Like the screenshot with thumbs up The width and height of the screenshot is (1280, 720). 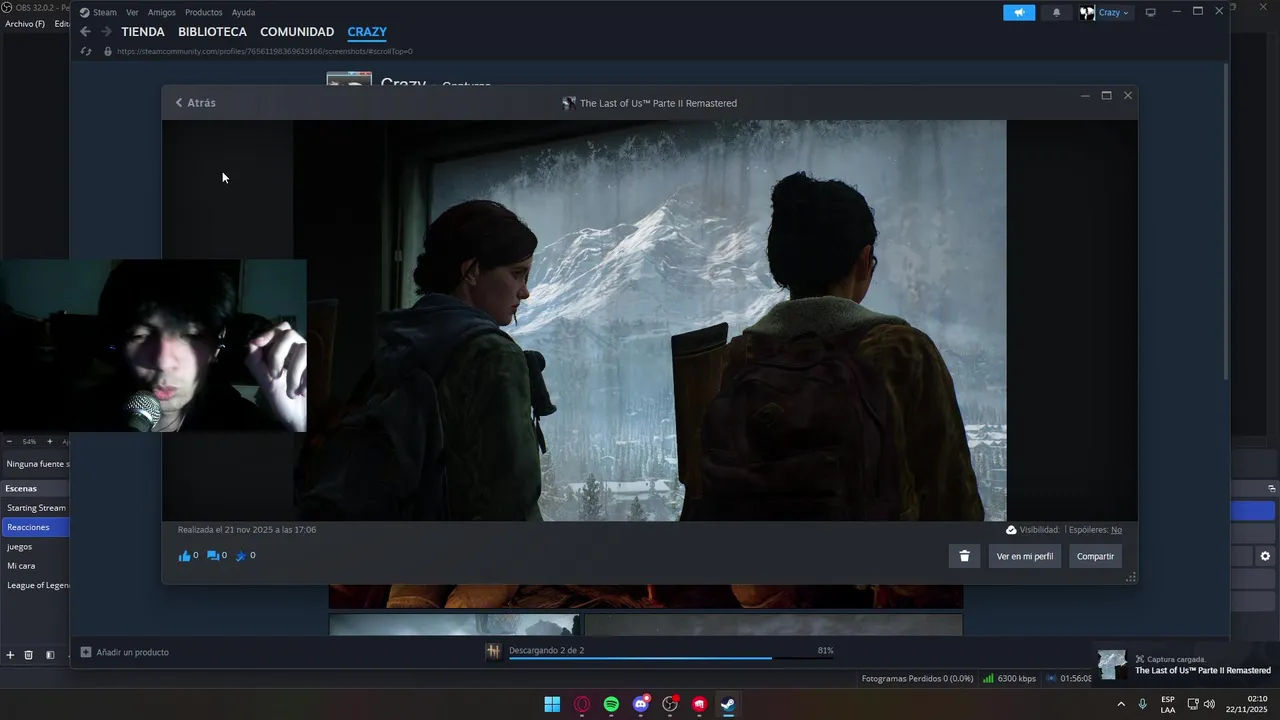point(184,556)
